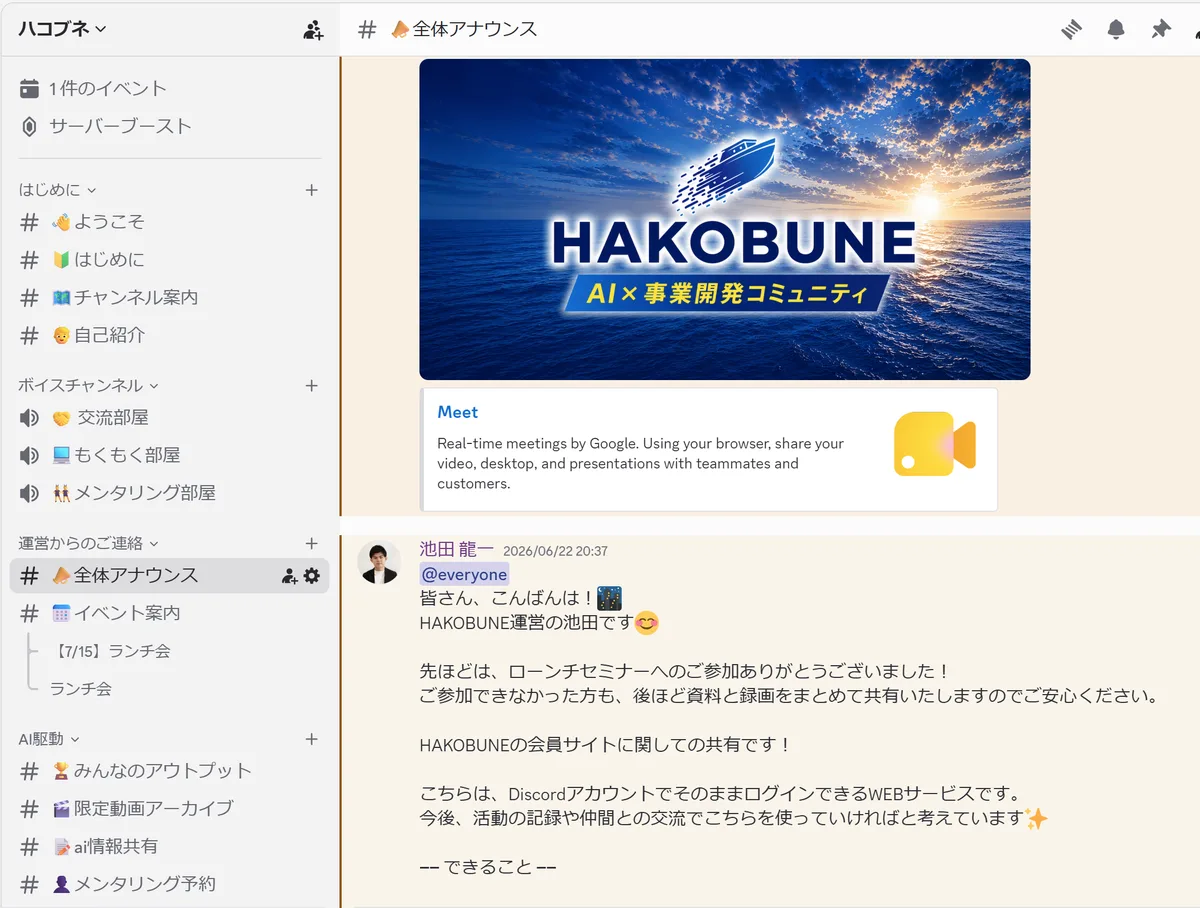Join the もくもく部屋 voice channel
The image size is (1200, 908).
(170, 456)
